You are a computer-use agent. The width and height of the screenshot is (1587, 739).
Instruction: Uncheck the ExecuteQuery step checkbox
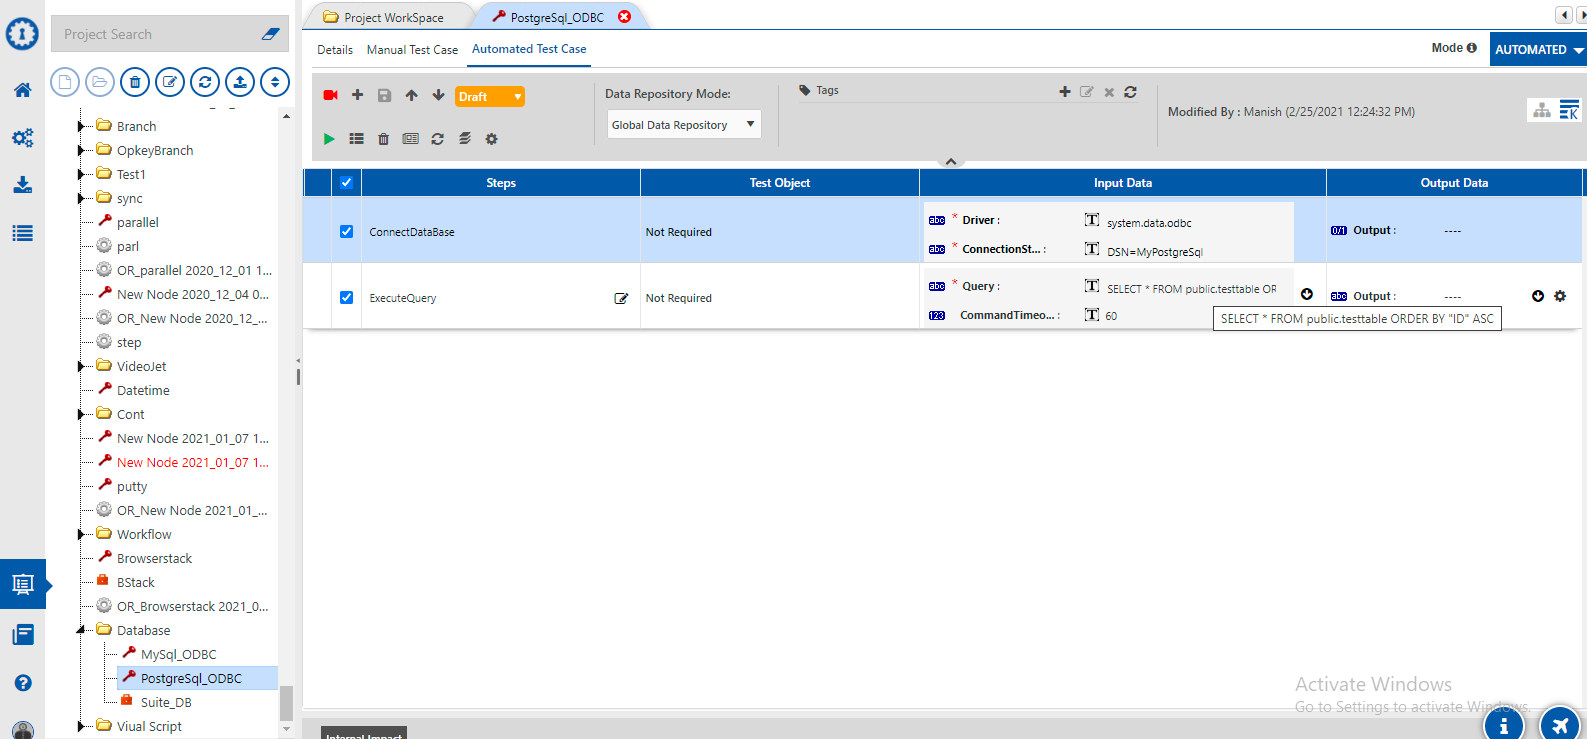(x=346, y=297)
